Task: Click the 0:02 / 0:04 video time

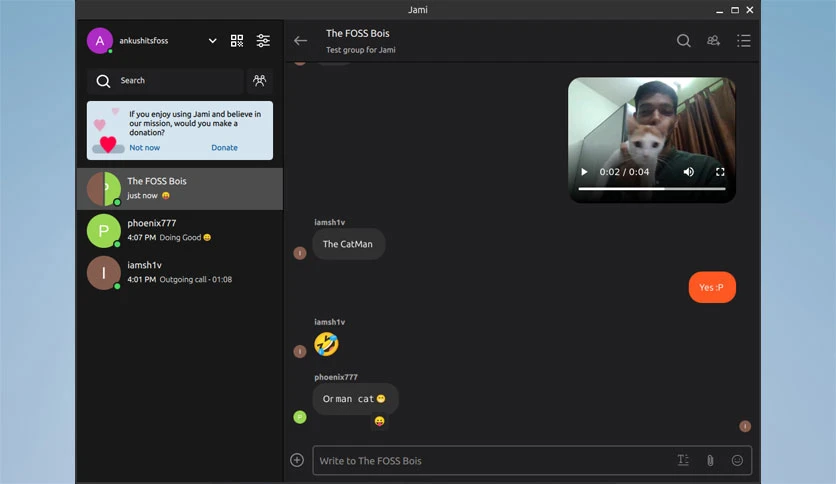Action: (x=624, y=172)
